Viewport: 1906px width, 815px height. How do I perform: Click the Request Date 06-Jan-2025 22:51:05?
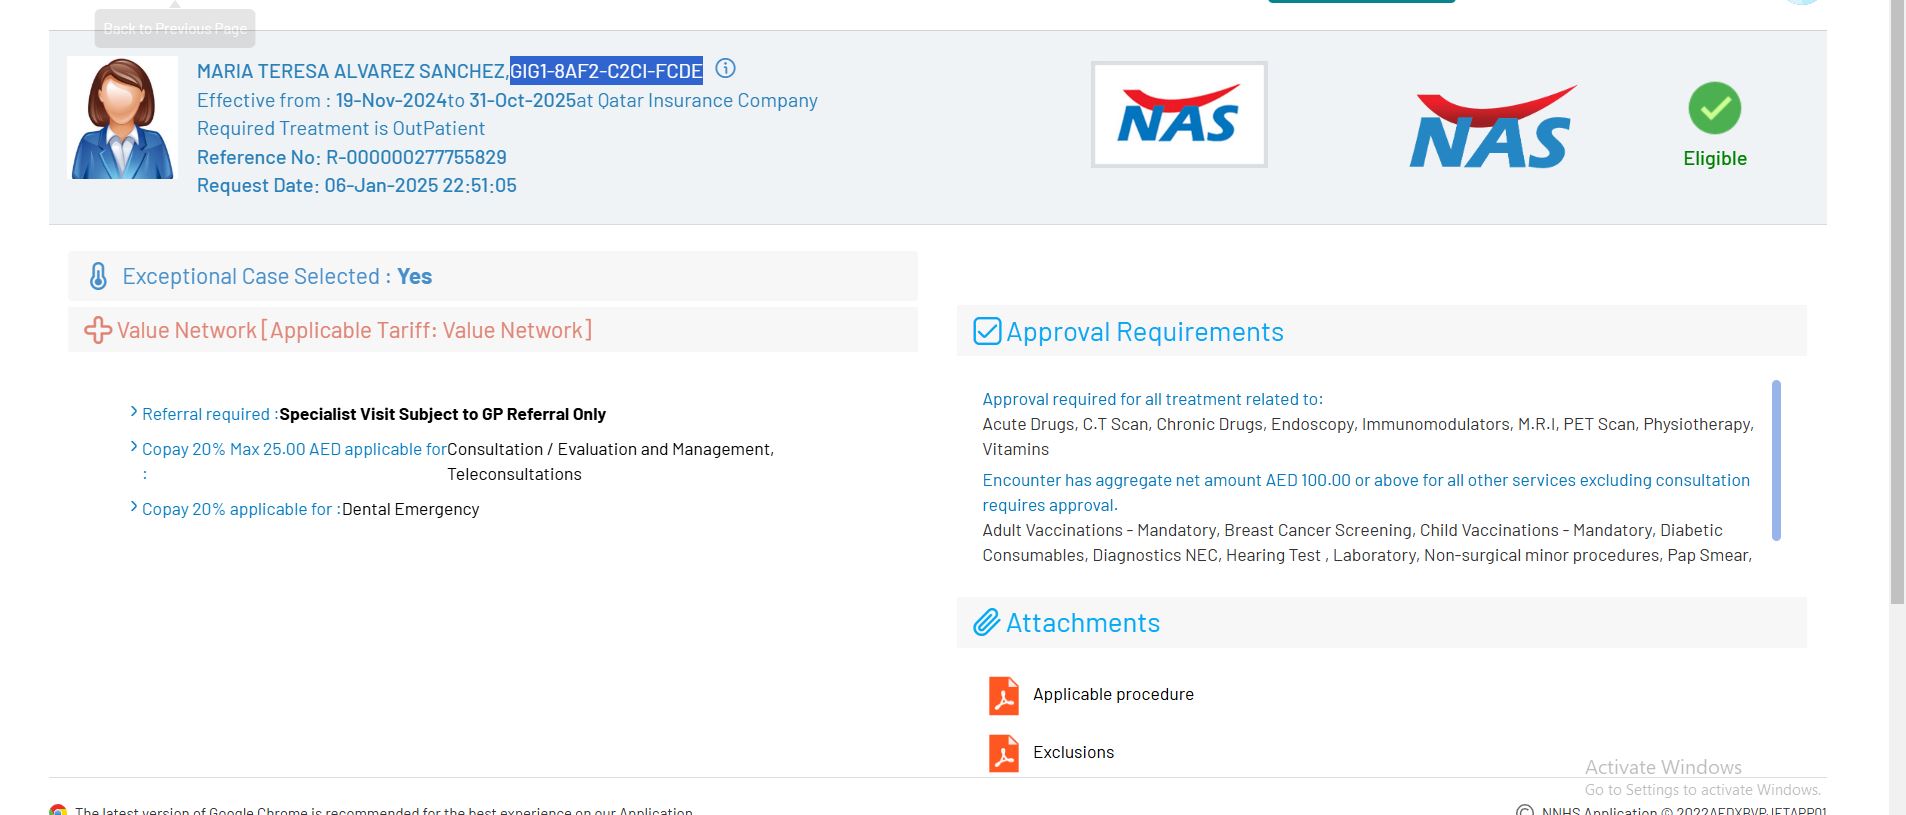pos(357,185)
